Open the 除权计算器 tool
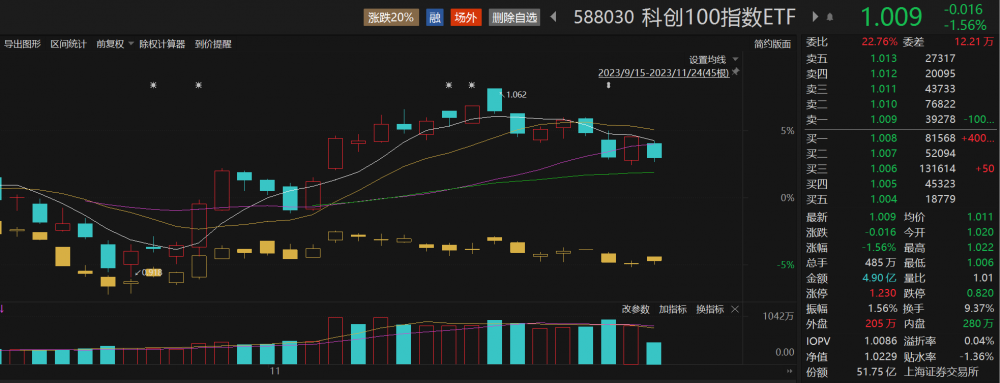 tap(163, 45)
